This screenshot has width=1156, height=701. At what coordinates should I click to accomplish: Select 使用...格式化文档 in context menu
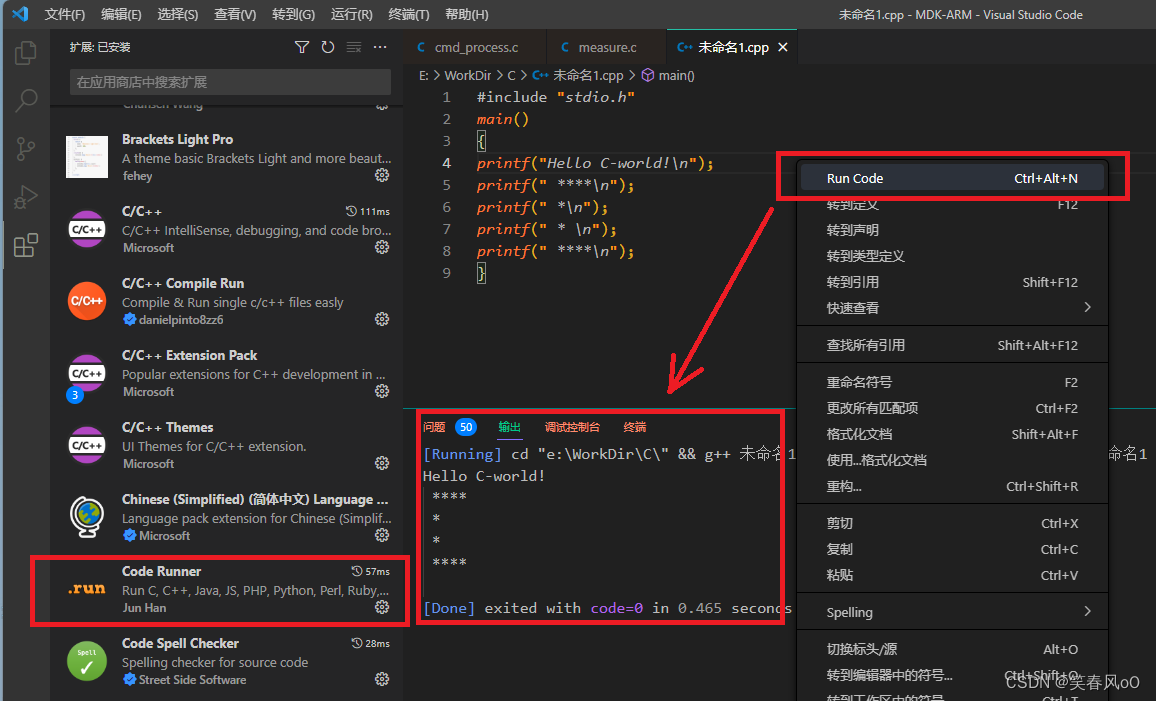[952, 460]
